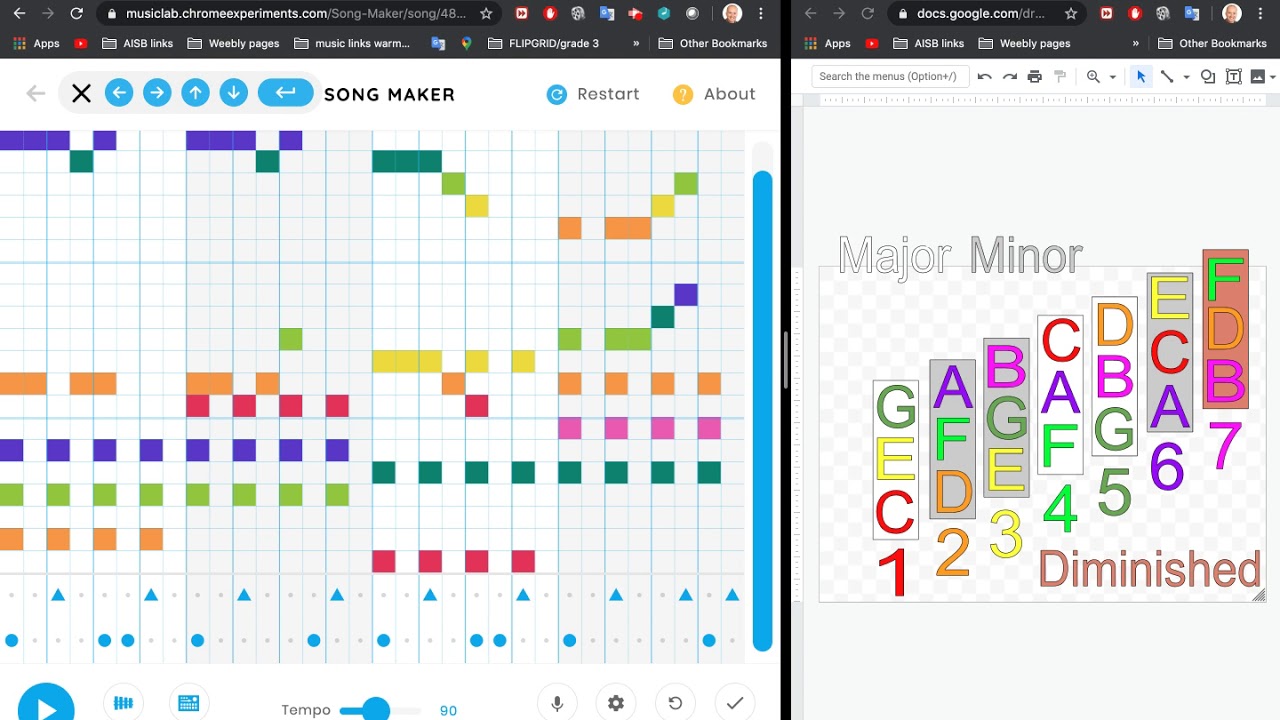The image size is (1280, 720).
Task: Open the About page of Song Maker
Action: point(714,94)
